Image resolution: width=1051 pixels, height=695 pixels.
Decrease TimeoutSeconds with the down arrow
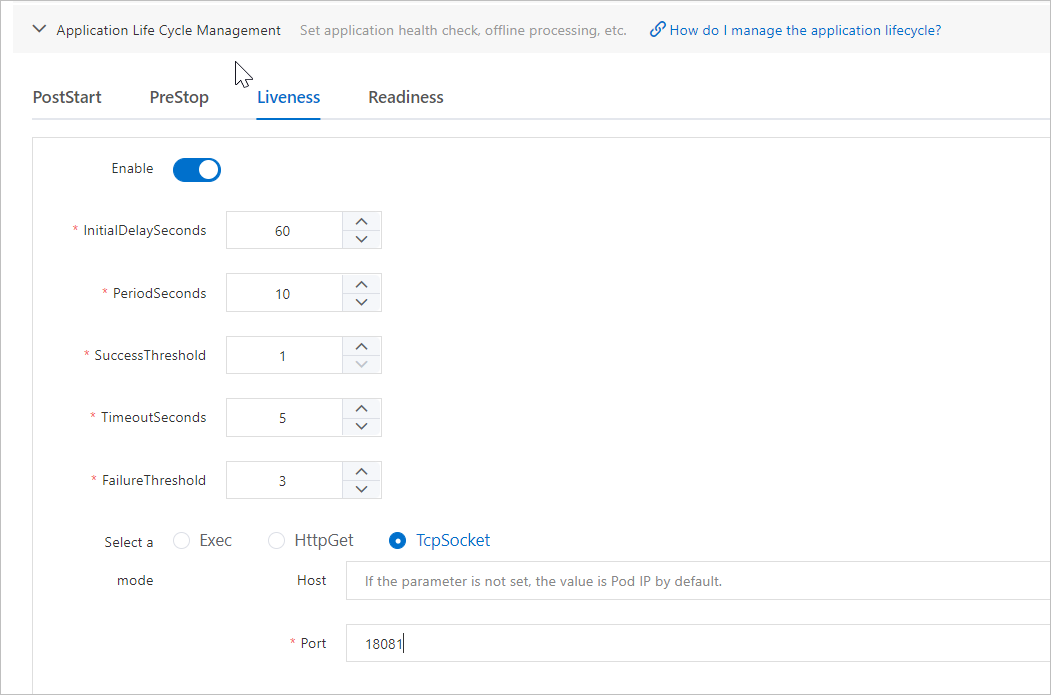(x=361, y=427)
